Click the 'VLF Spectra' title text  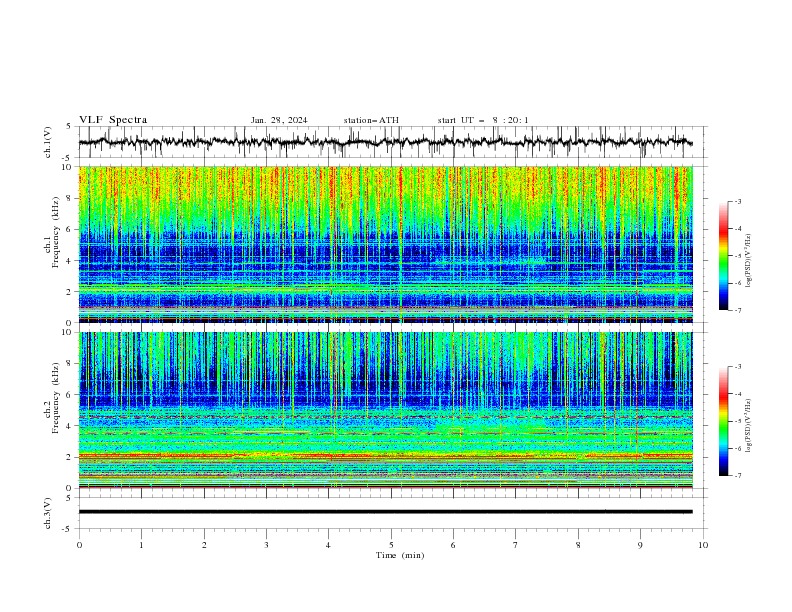[113, 120]
